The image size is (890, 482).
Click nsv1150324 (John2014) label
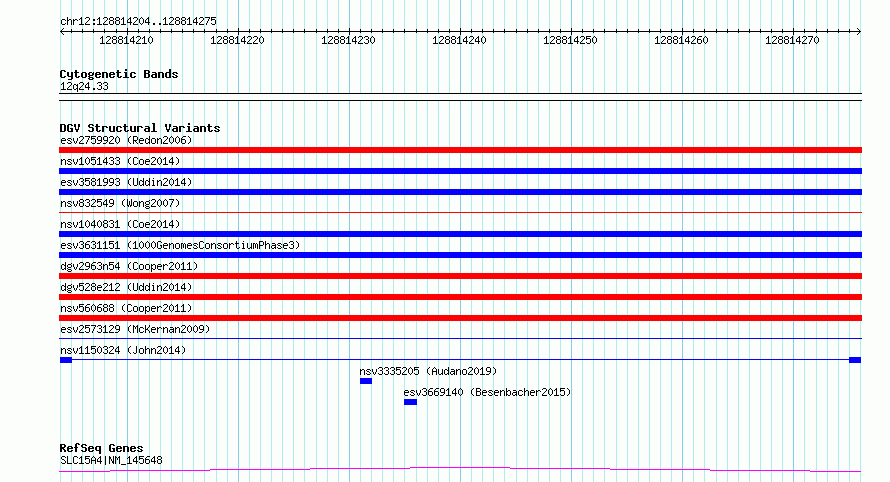[123, 350]
